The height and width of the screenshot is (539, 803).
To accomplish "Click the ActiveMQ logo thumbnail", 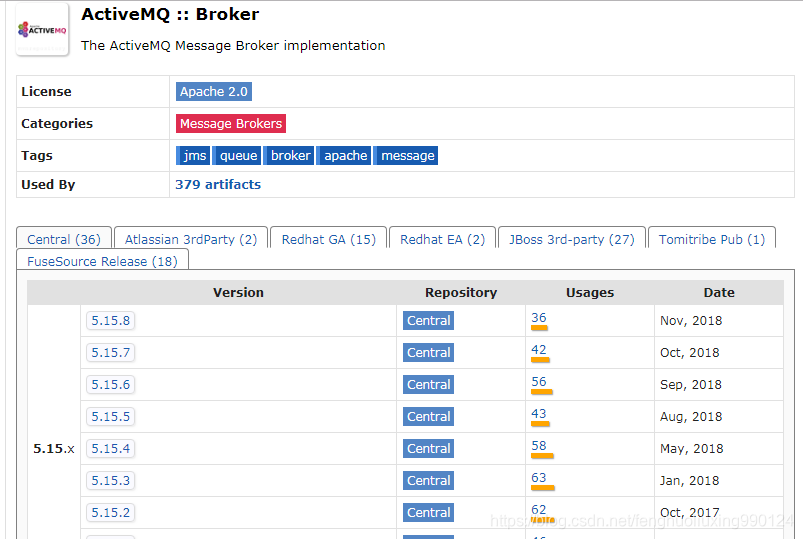I will pyautogui.click(x=43, y=30).
